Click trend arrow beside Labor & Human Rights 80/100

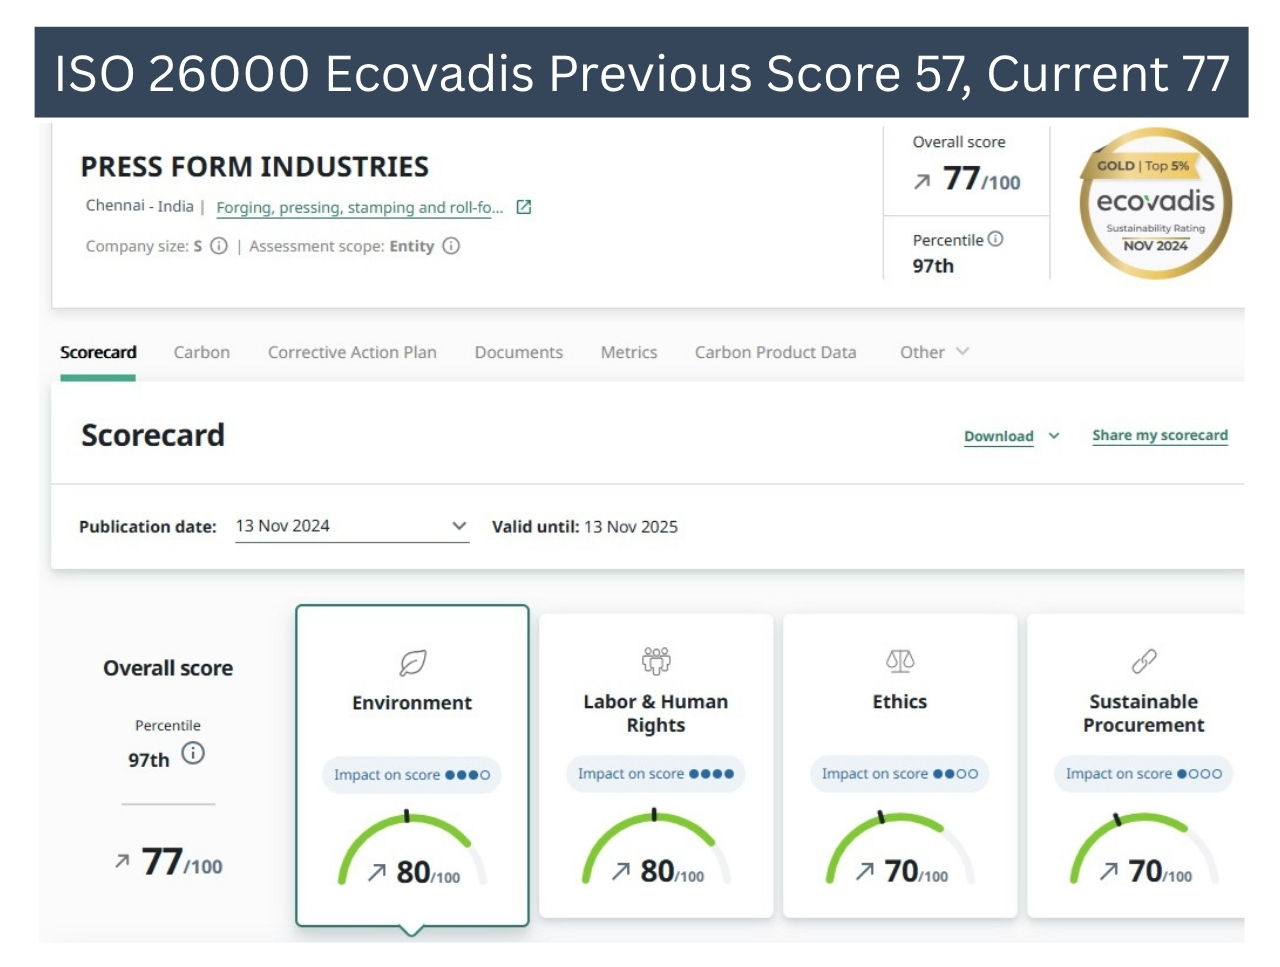[x=620, y=872]
